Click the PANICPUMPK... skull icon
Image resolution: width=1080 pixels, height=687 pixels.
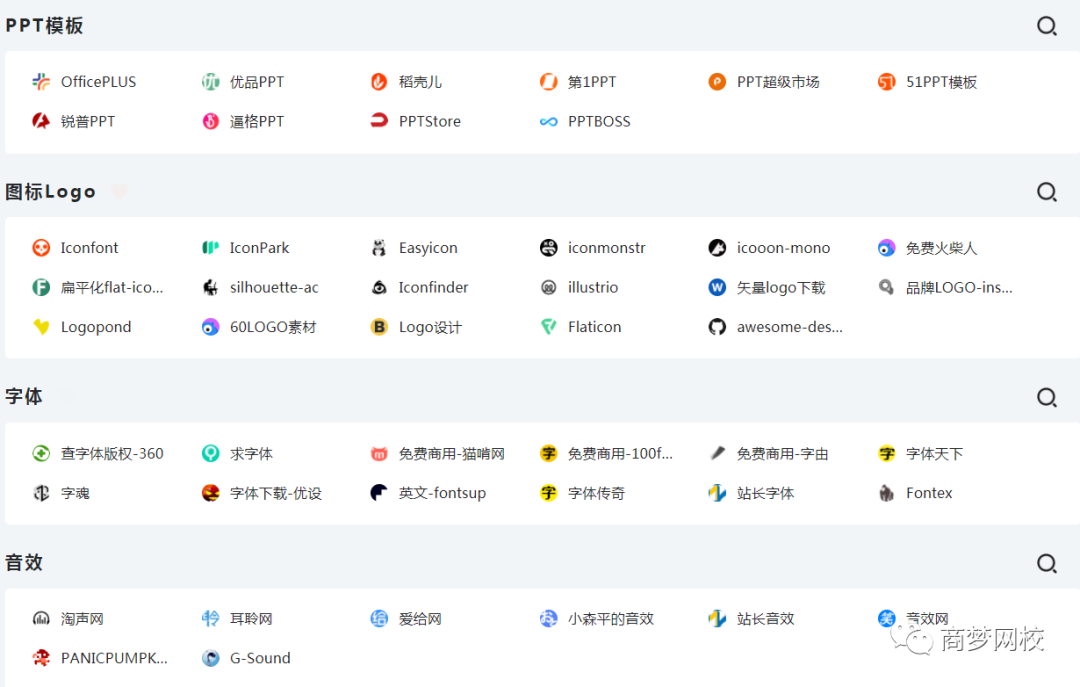41,658
